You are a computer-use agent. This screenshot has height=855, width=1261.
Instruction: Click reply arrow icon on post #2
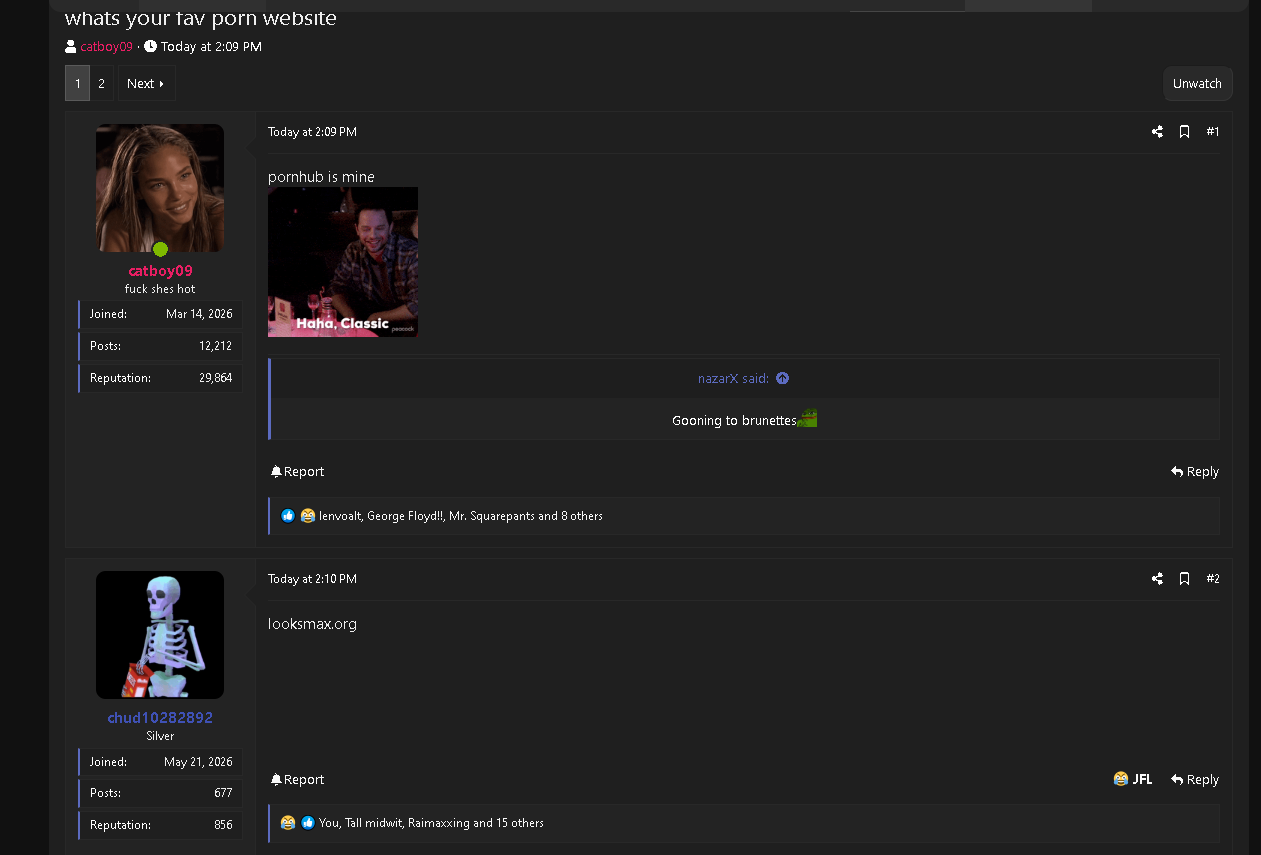[1177, 780]
